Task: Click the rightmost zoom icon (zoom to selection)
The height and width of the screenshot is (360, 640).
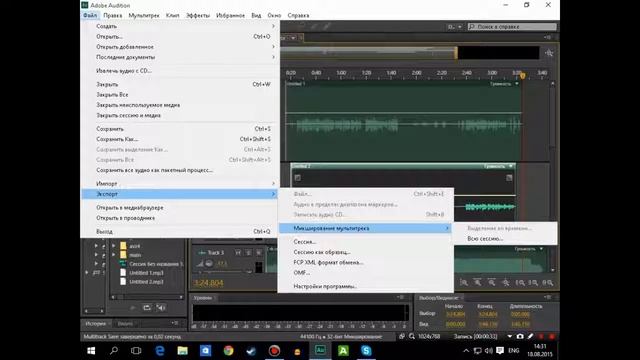Action: tap(548, 282)
